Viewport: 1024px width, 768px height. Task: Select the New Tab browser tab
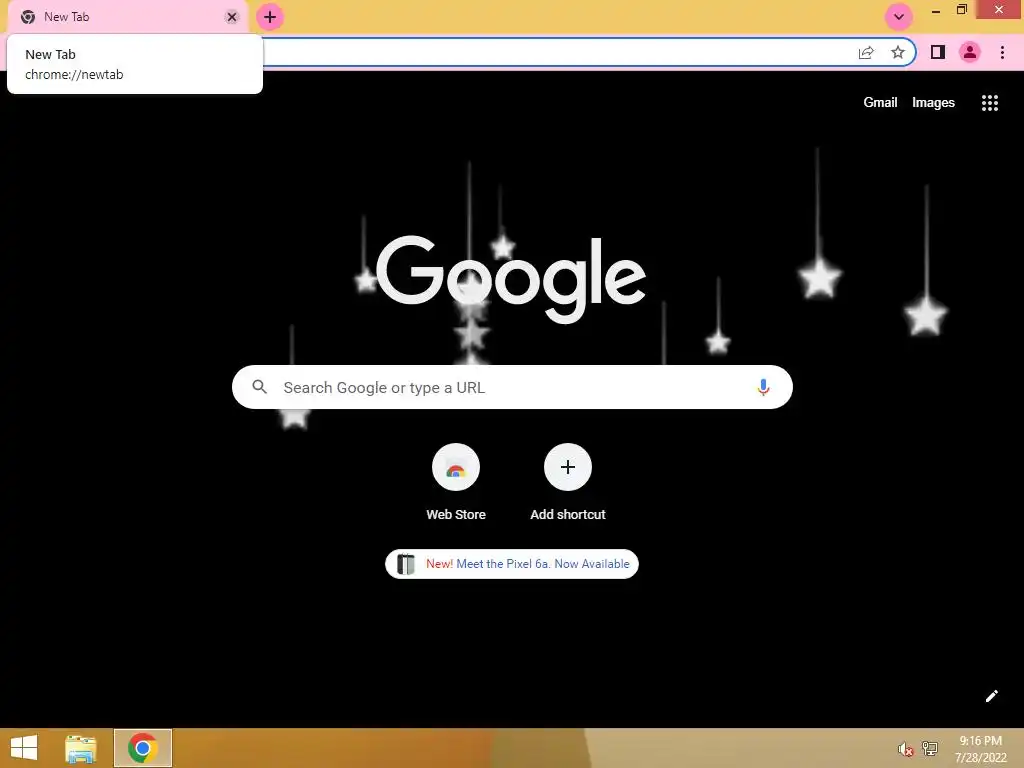tap(127, 17)
